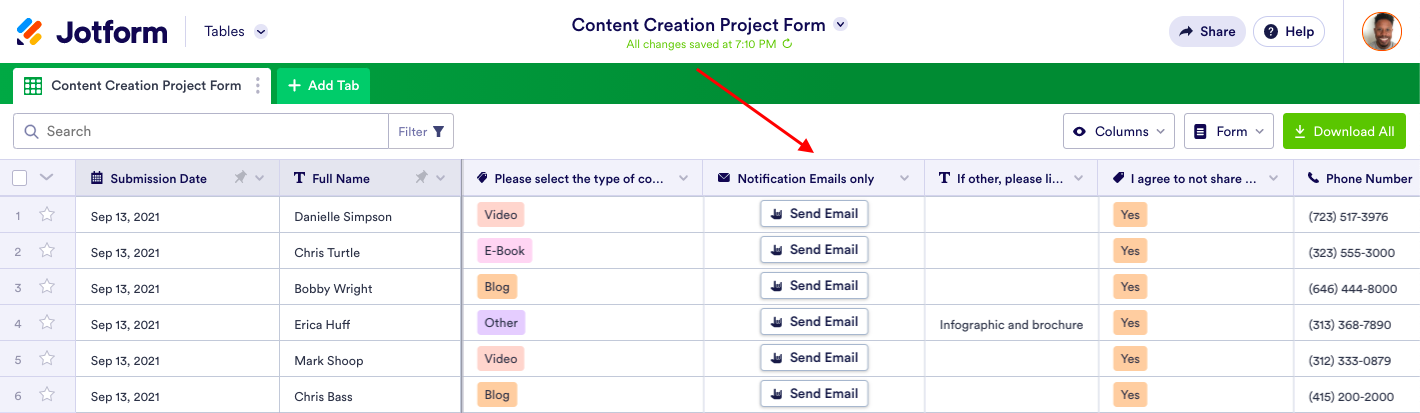Click into the Search field
1420x413 pixels.
pos(210,131)
